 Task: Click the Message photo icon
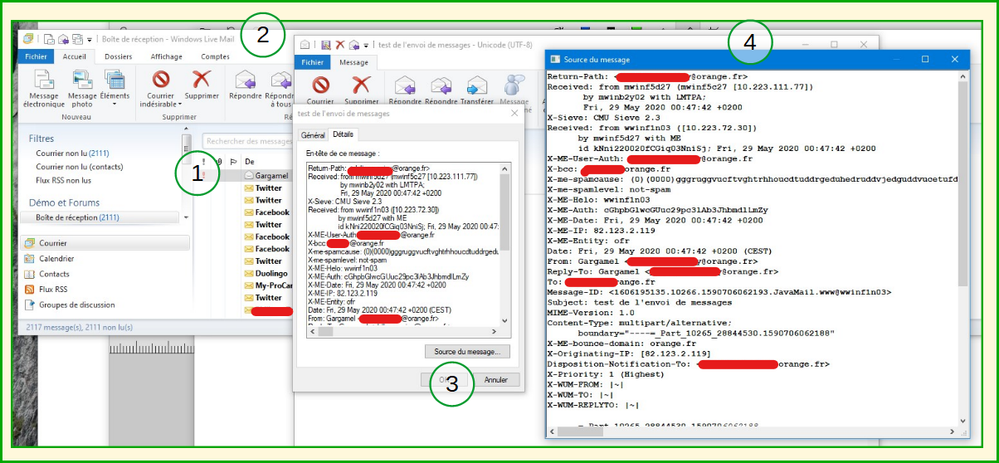(x=82, y=82)
